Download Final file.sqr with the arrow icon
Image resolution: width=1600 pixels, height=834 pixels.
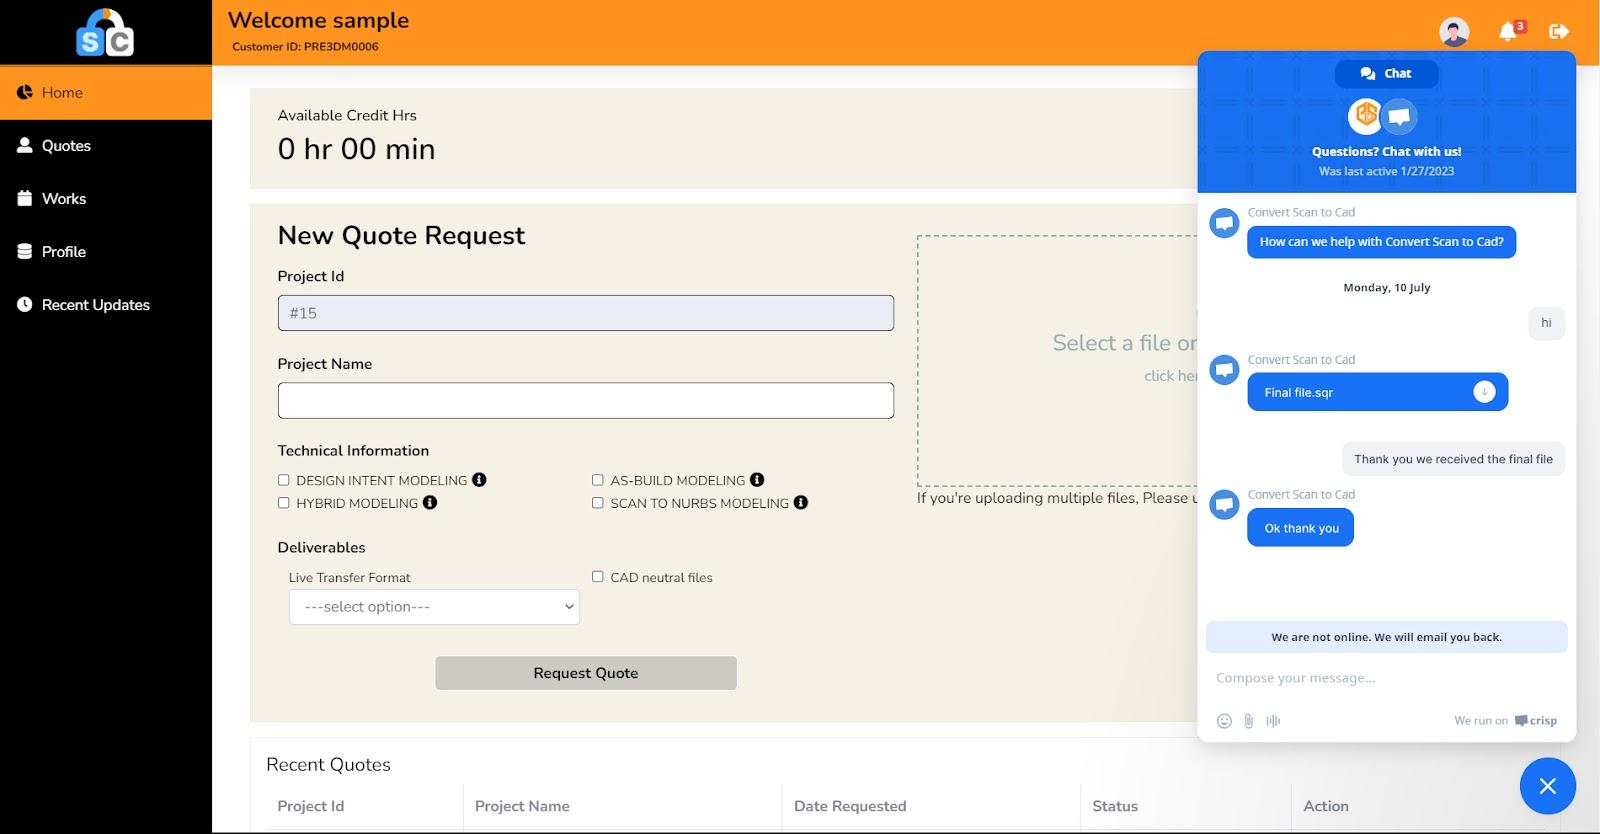1484,392
